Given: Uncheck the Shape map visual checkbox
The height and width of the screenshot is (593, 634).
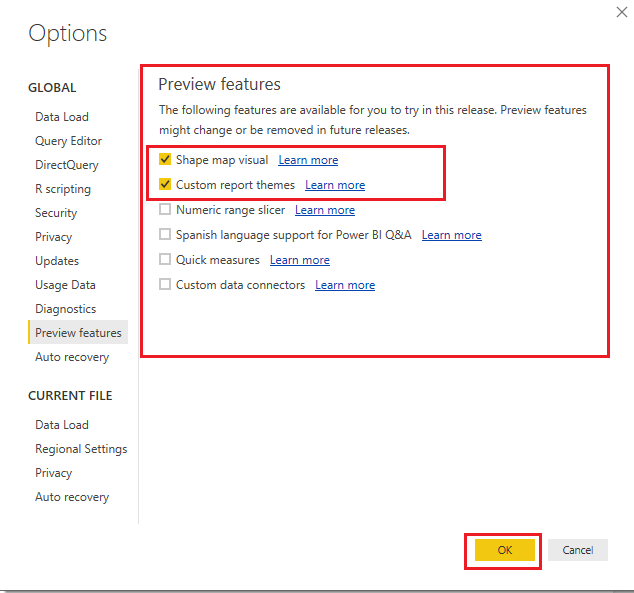Looking at the screenshot, I should click(165, 160).
